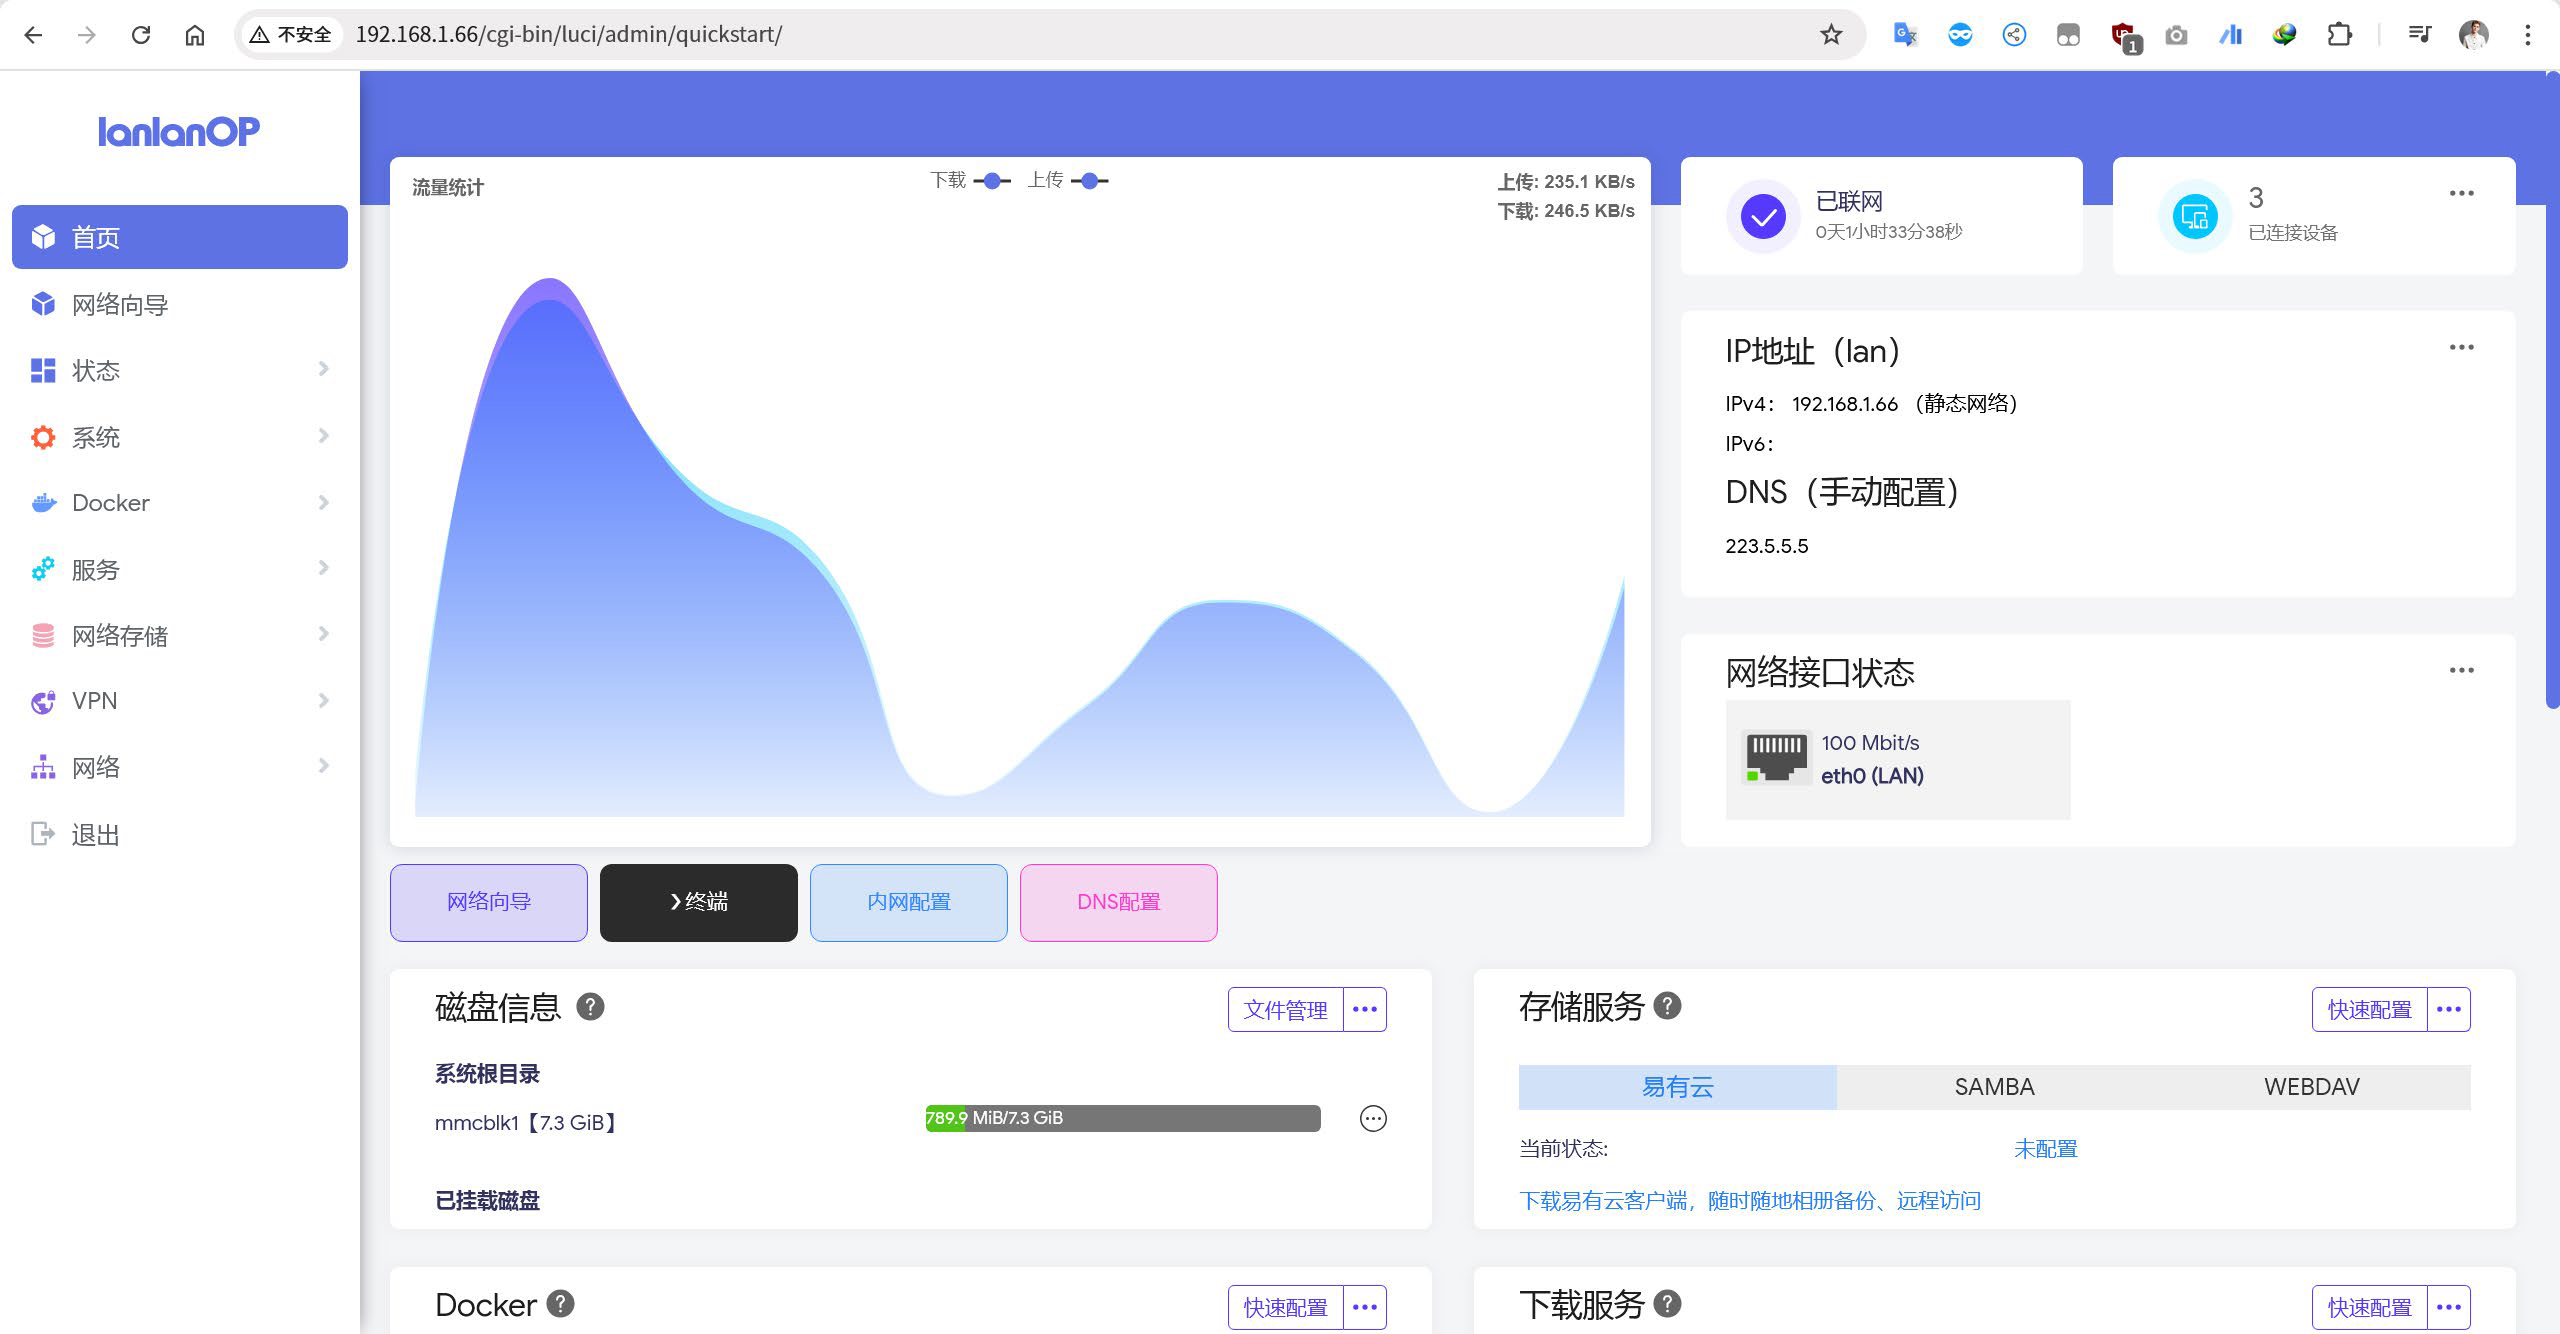Click the question mark beside 磁盘信息
This screenshot has height=1334, width=2560.
pos(590,1007)
